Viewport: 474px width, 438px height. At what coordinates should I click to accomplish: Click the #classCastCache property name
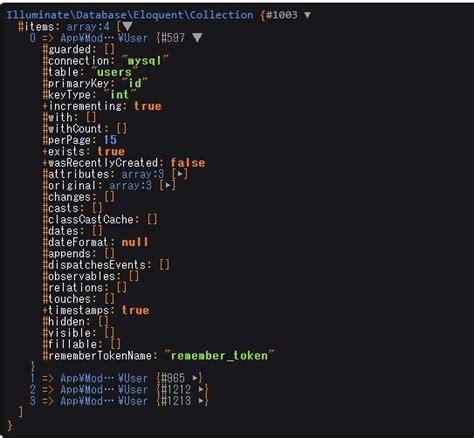(88, 219)
